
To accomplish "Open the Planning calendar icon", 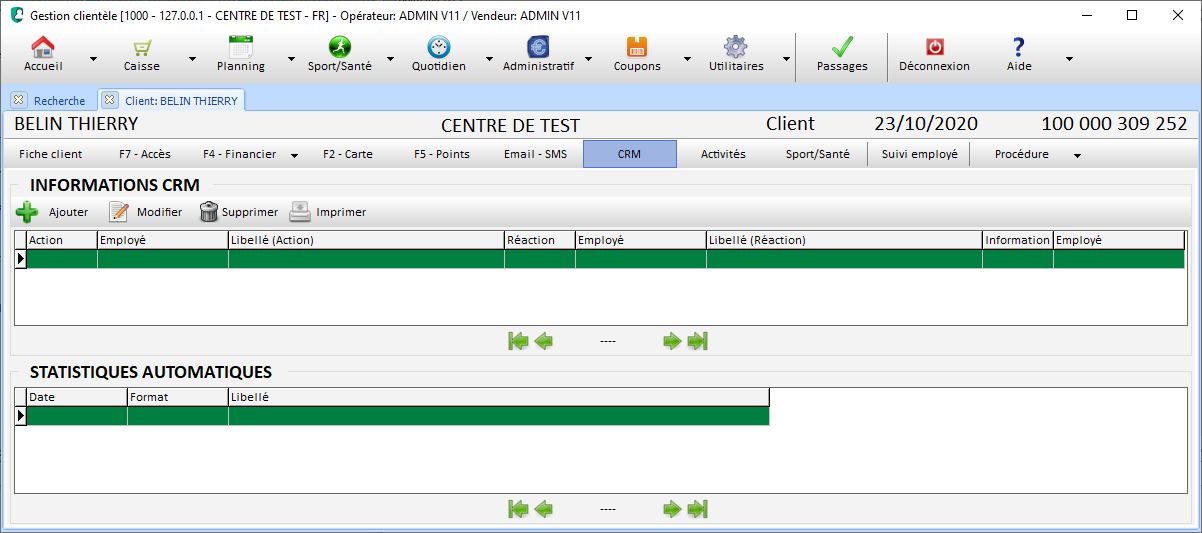I will coord(241,47).
